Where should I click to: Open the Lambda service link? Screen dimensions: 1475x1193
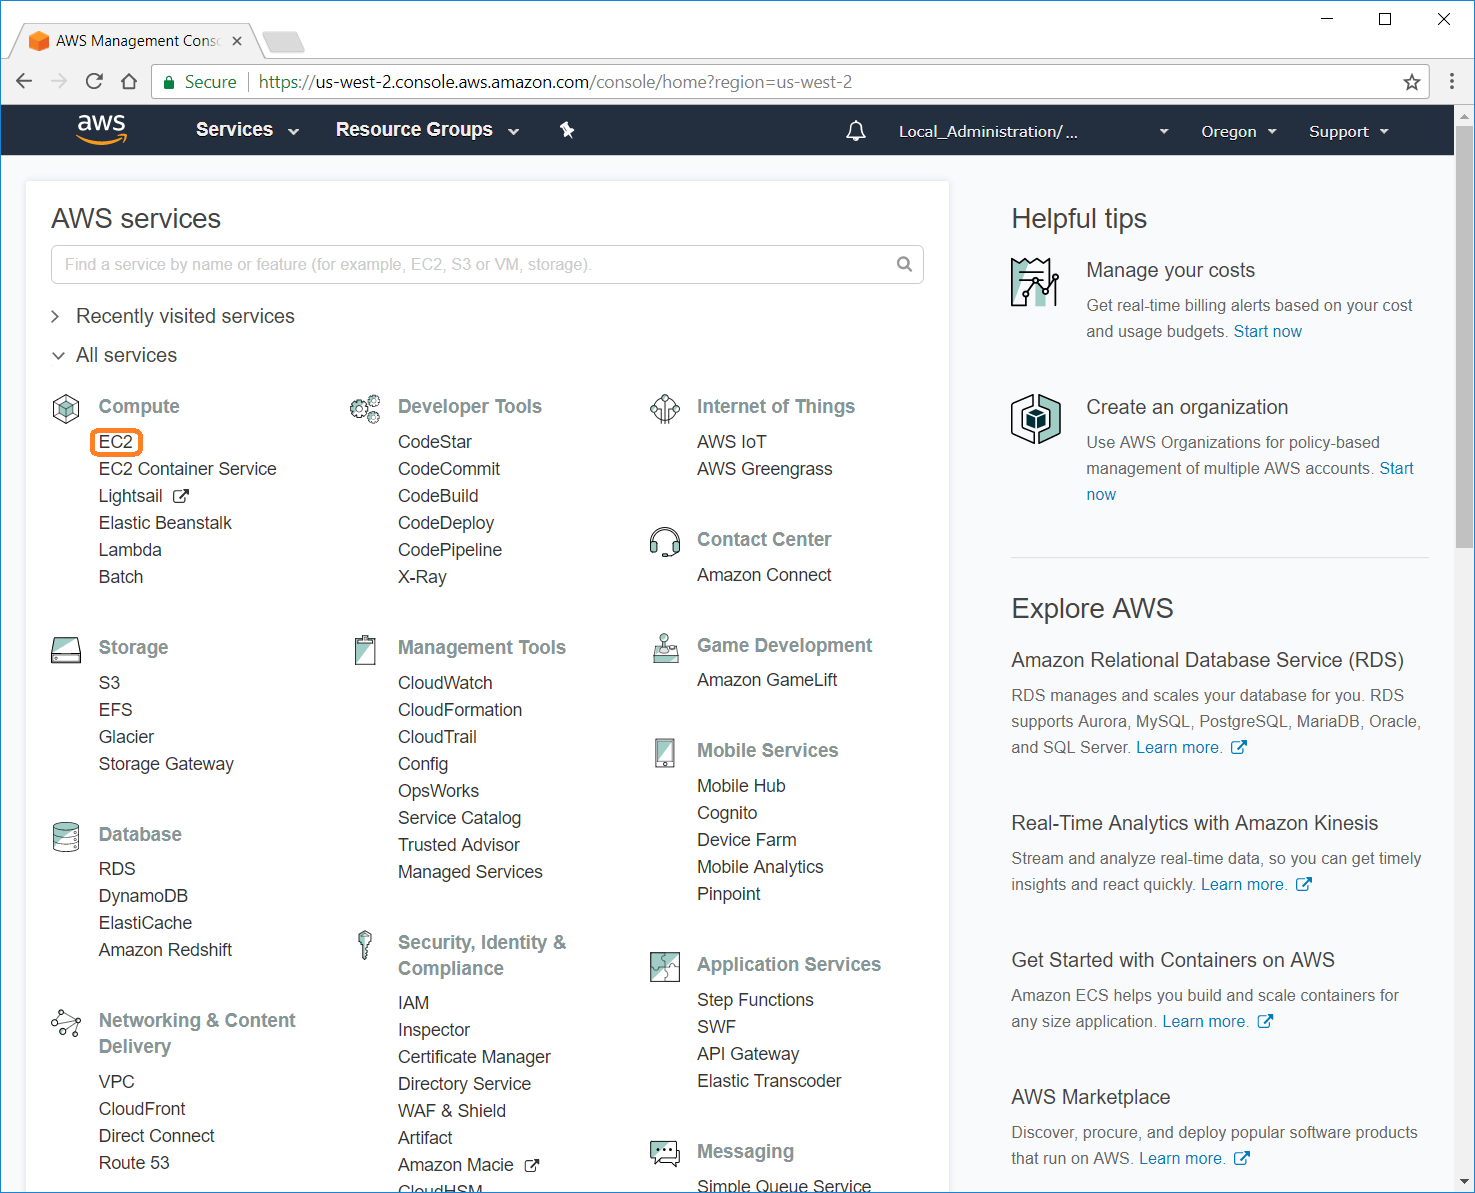(x=130, y=550)
